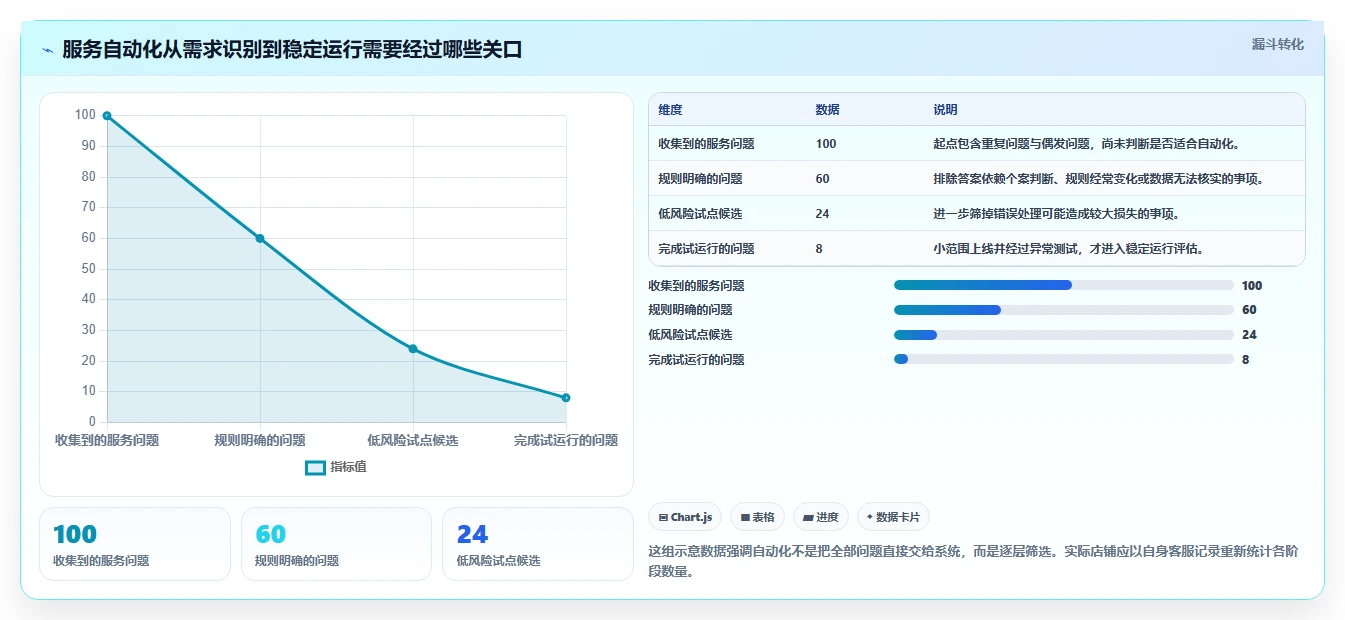Image resolution: width=1345 pixels, height=620 pixels.
Task: Click the progress bar valued 100
Action: coord(1064,285)
